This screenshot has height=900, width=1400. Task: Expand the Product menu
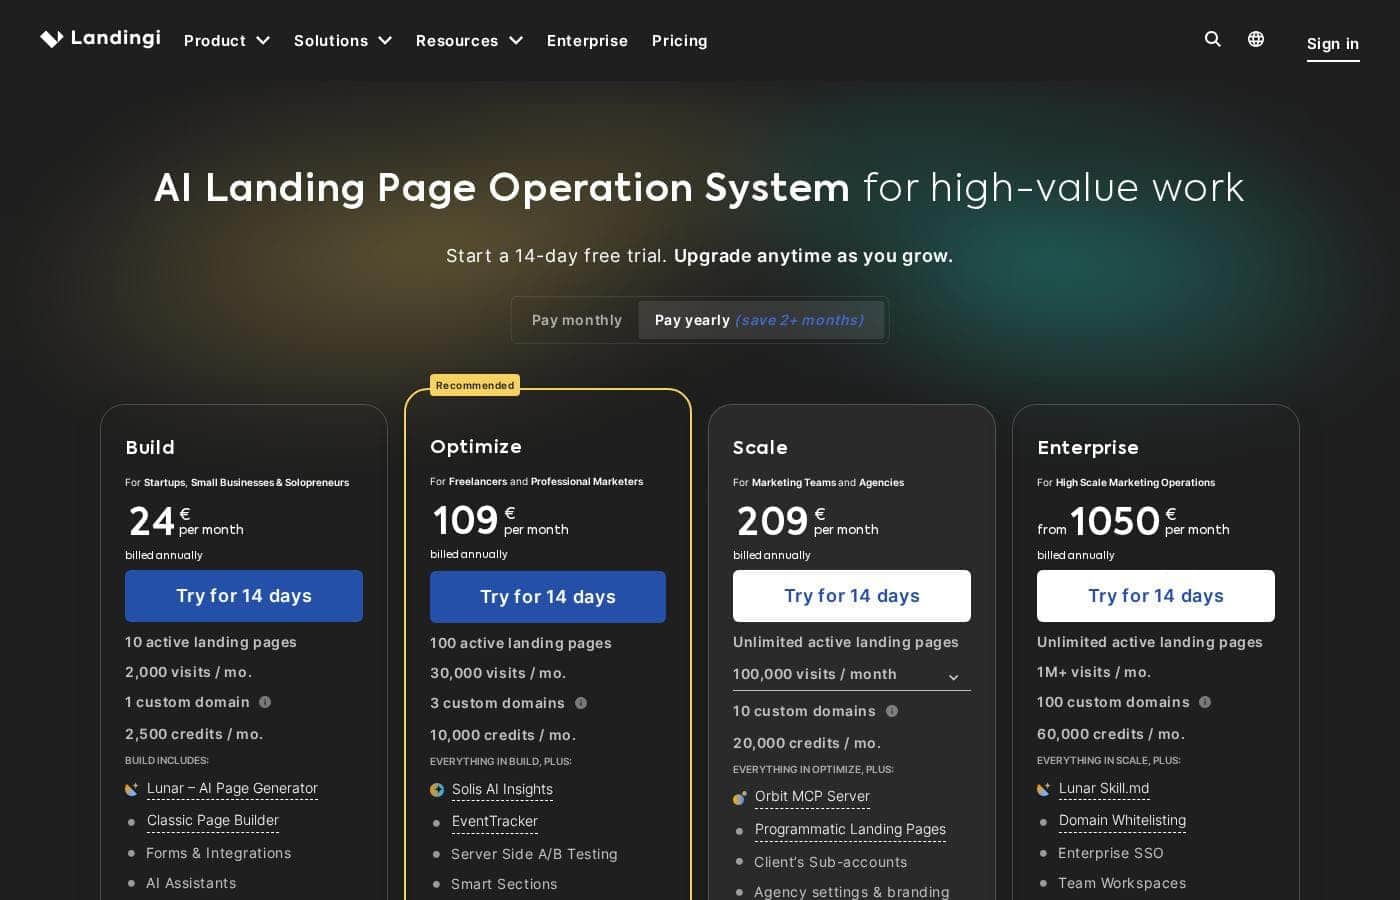click(227, 41)
